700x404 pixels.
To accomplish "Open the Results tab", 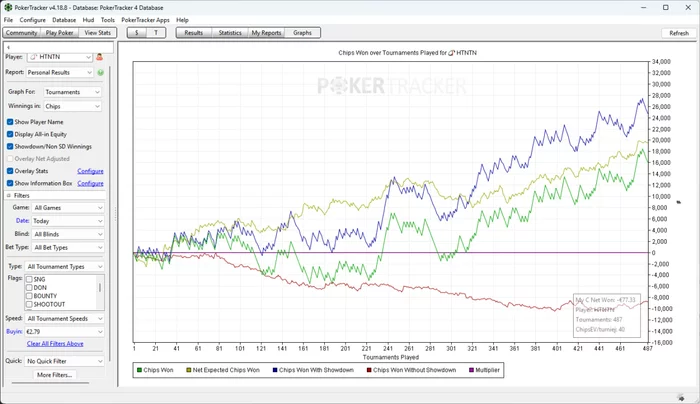I will pos(194,33).
